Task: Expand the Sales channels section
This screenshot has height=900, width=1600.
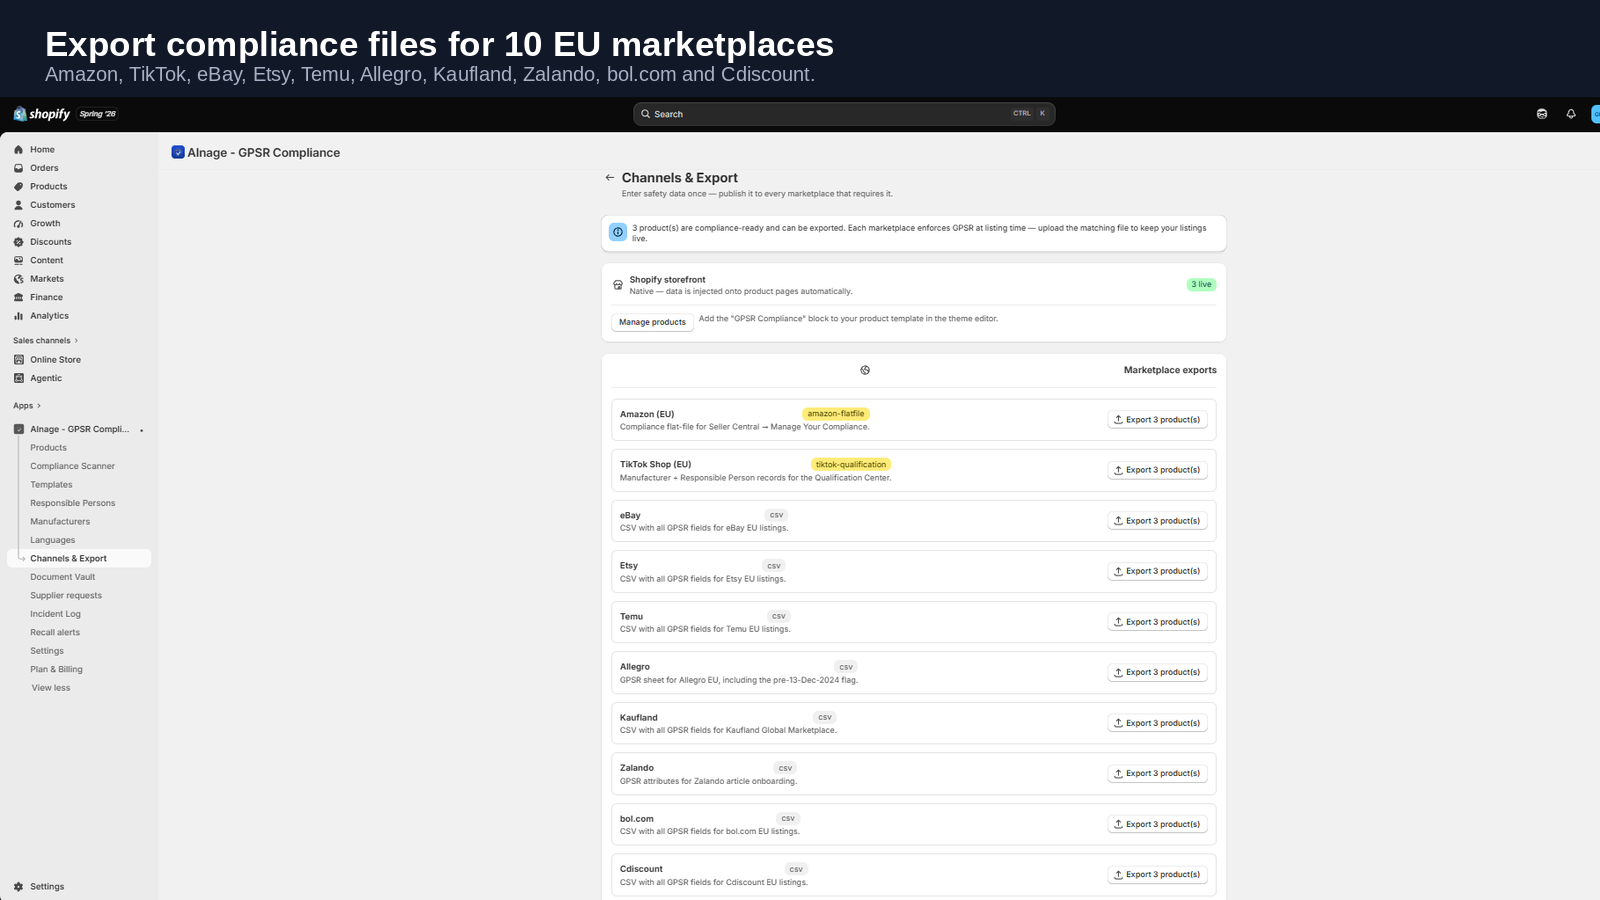Action: (x=45, y=341)
